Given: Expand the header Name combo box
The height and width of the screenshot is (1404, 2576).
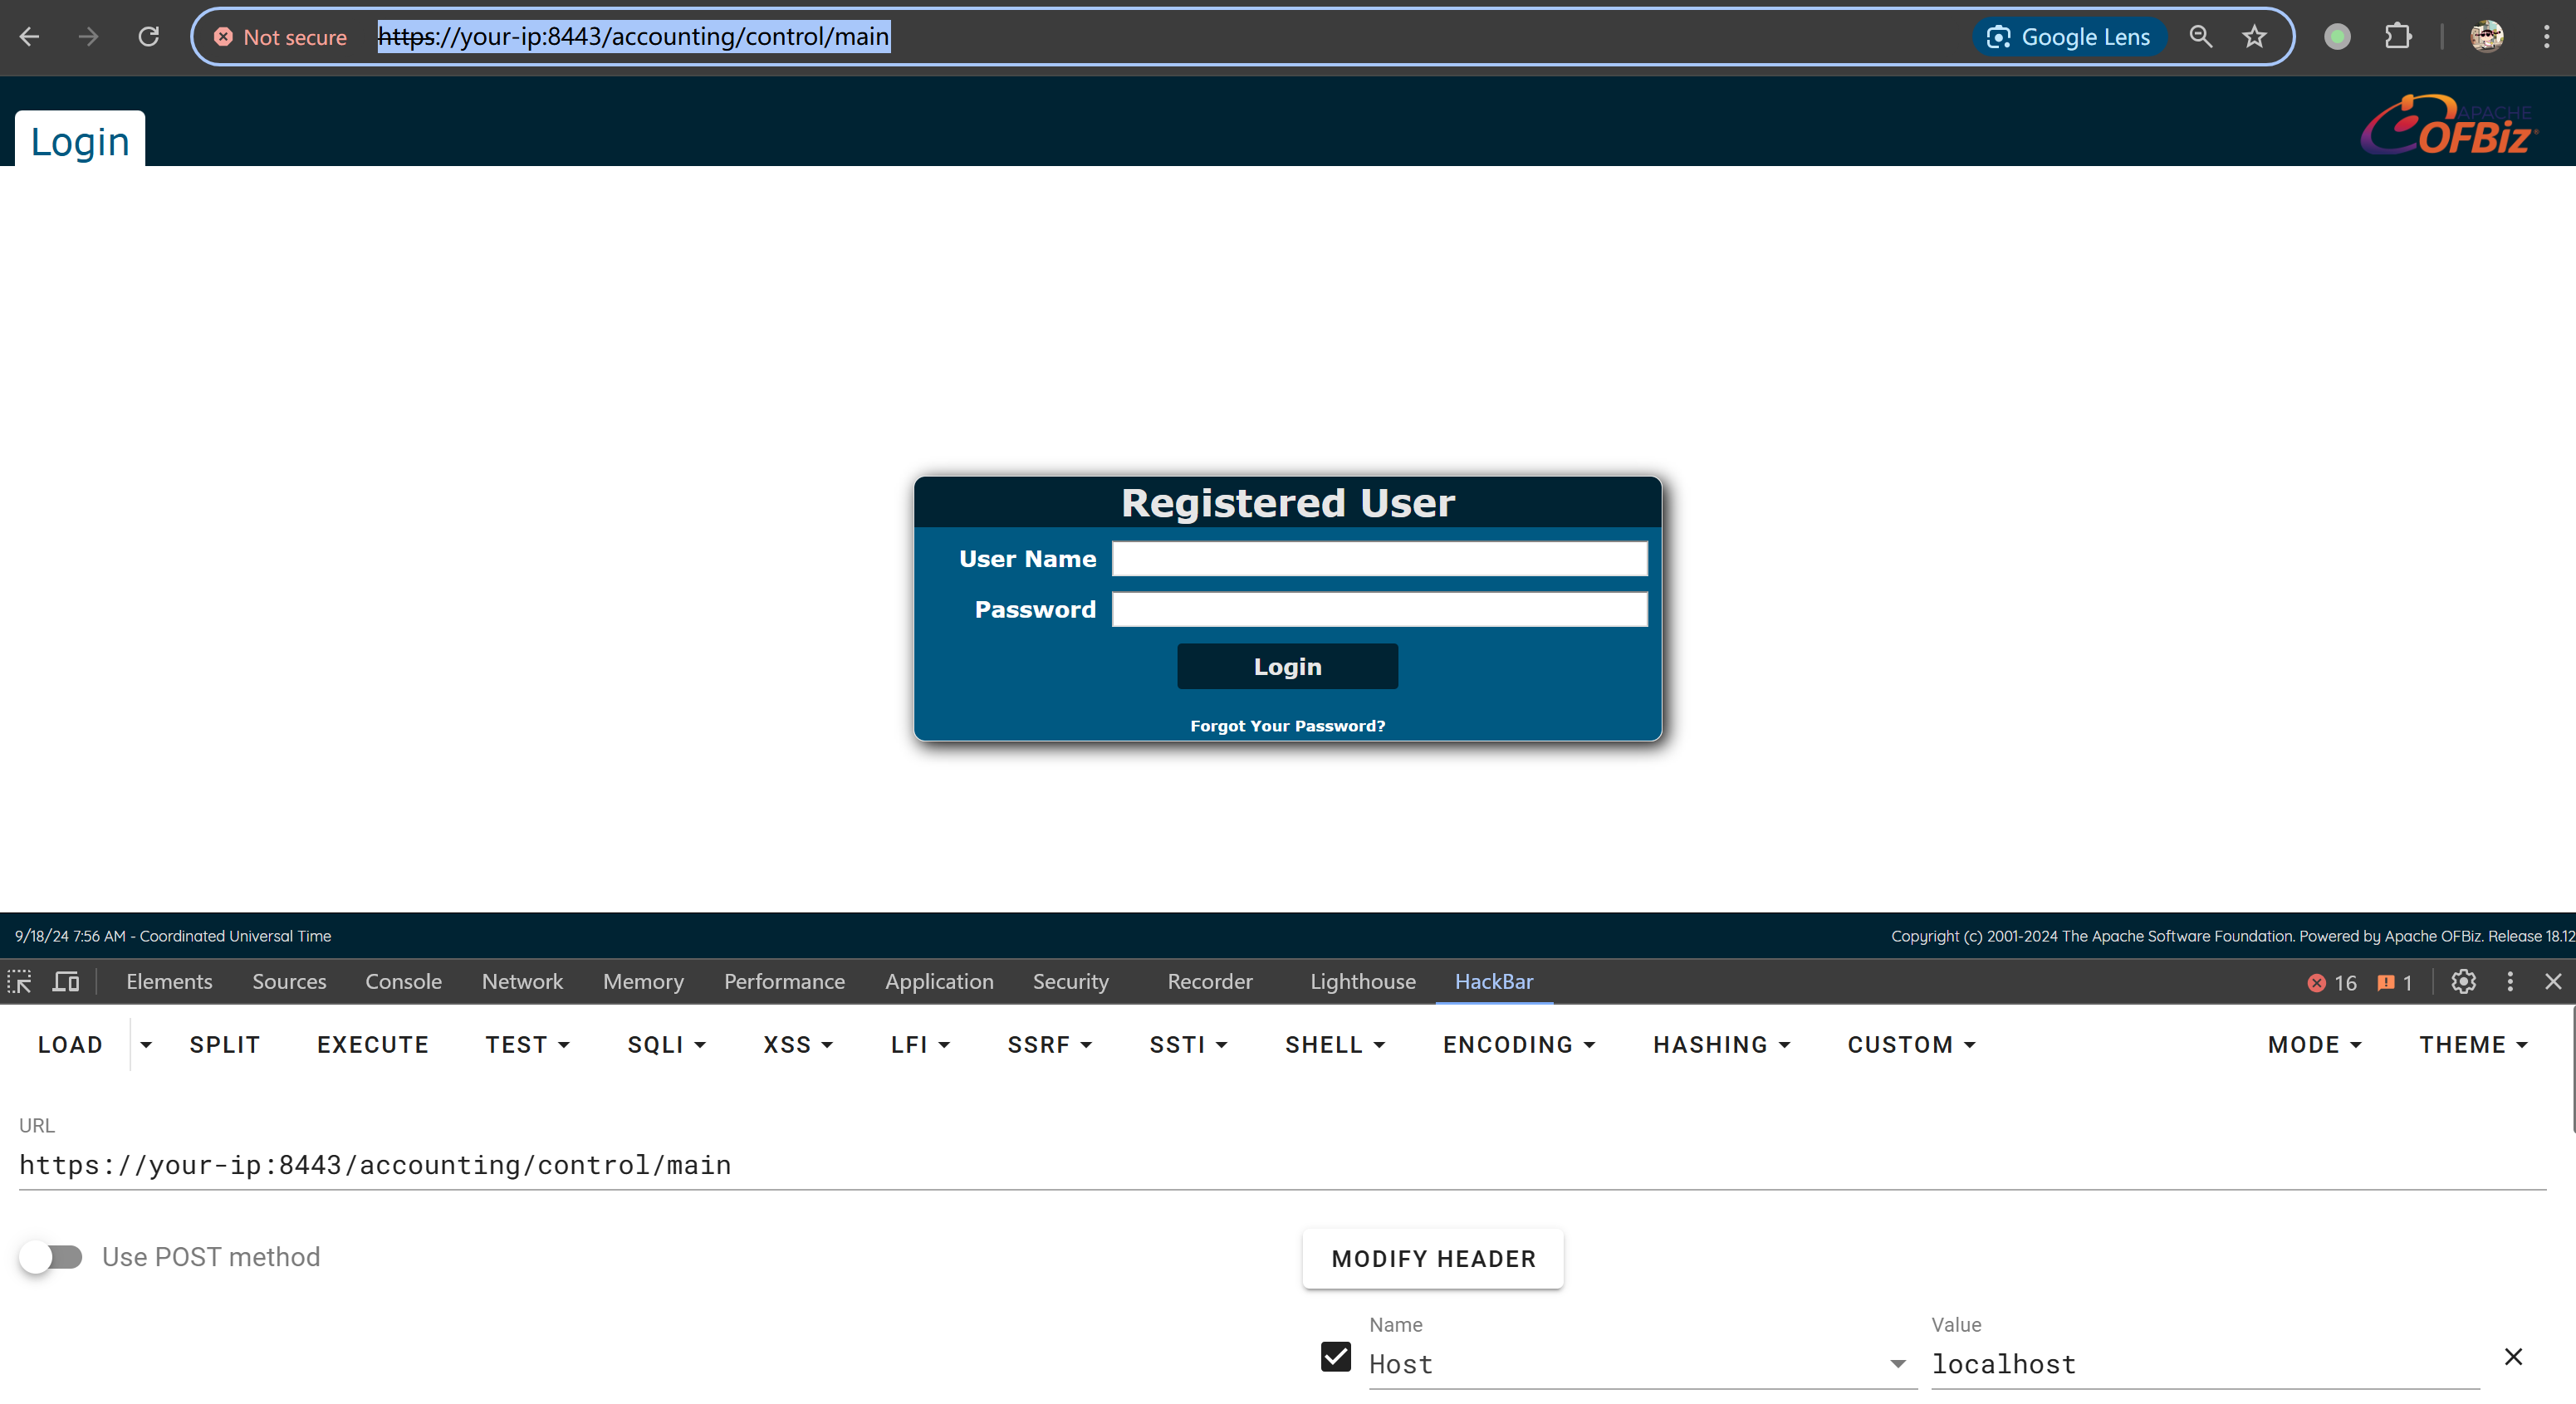Looking at the screenshot, I should point(1897,1364).
